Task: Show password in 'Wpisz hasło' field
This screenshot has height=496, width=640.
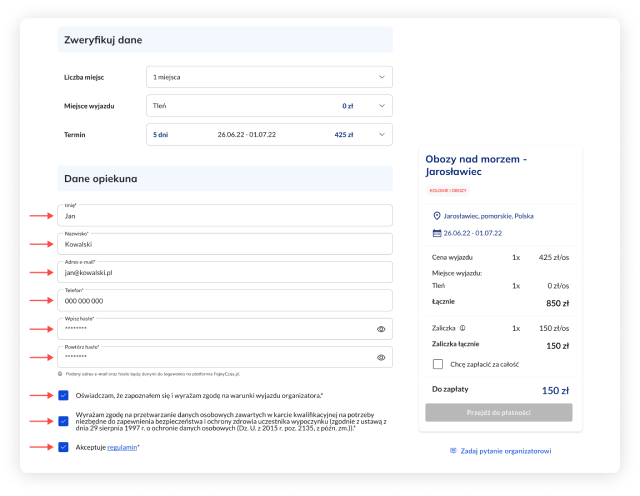Action: [x=381, y=328]
